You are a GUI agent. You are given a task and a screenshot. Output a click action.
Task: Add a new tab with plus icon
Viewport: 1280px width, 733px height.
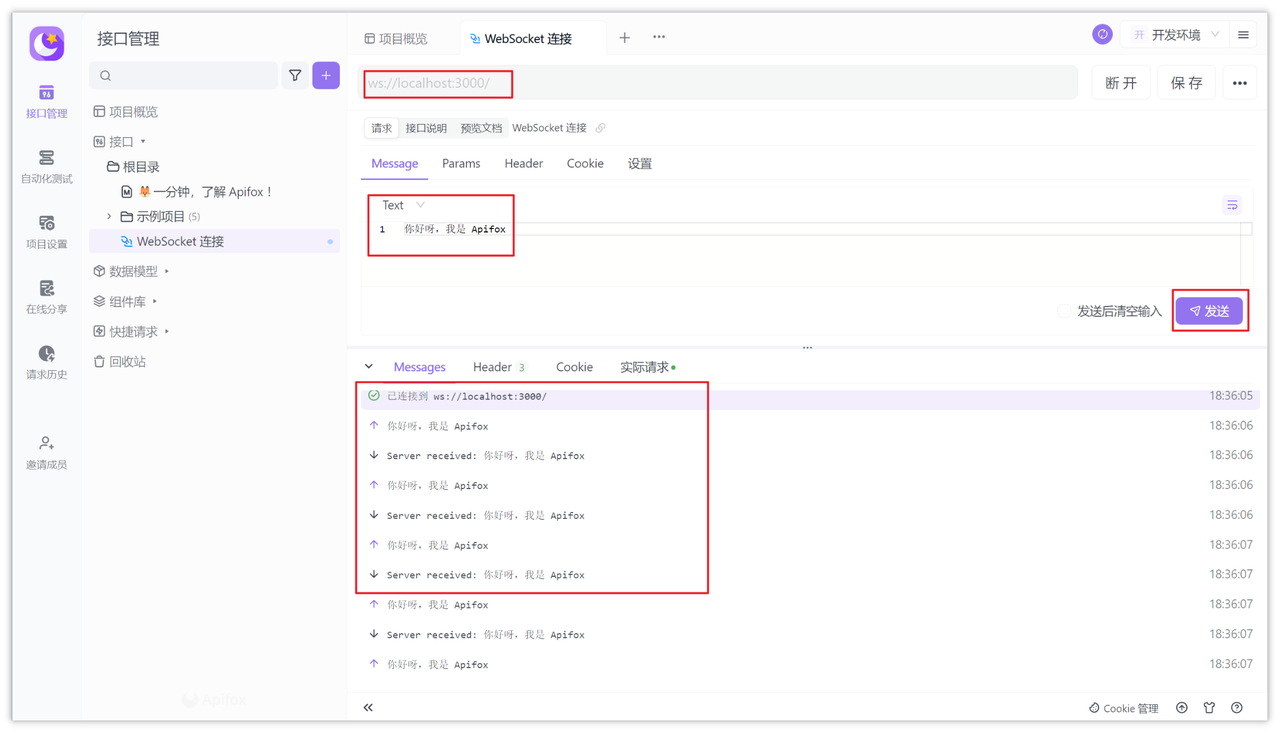[624, 38]
